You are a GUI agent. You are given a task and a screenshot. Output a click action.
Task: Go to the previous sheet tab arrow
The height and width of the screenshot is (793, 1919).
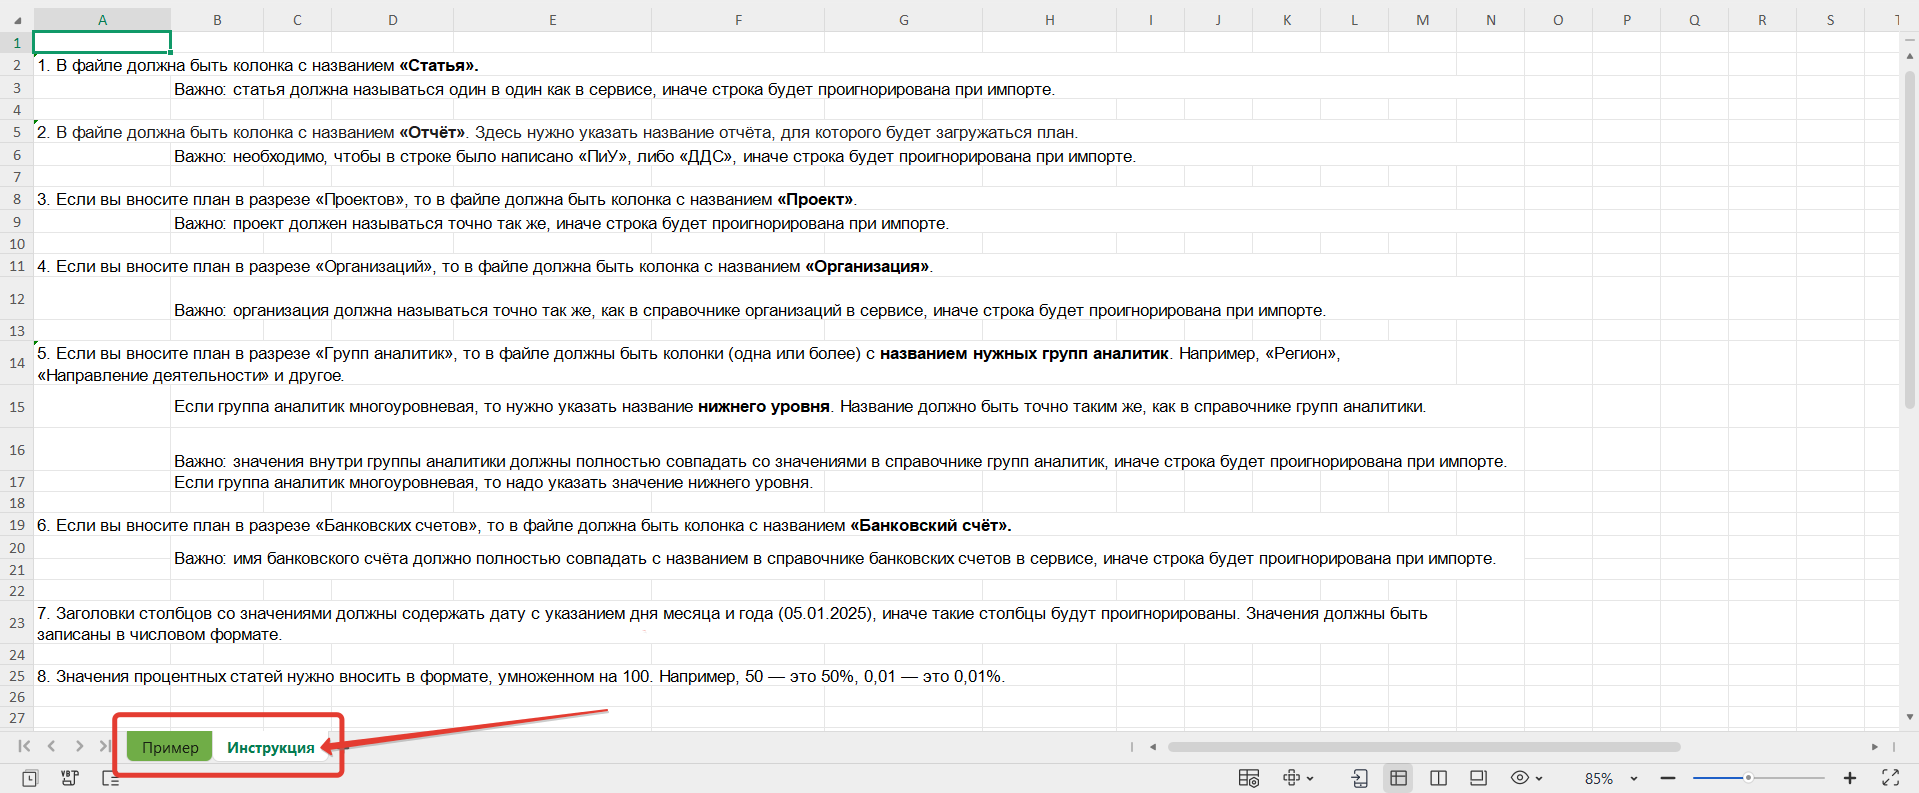coord(51,746)
